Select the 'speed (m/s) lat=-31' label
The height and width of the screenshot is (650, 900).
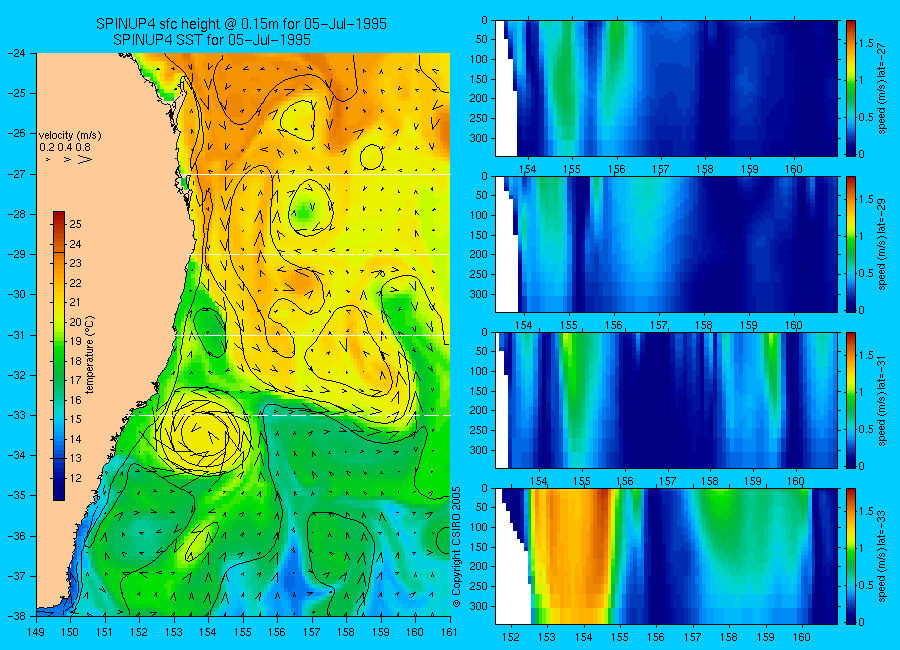click(x=882, y=400)
